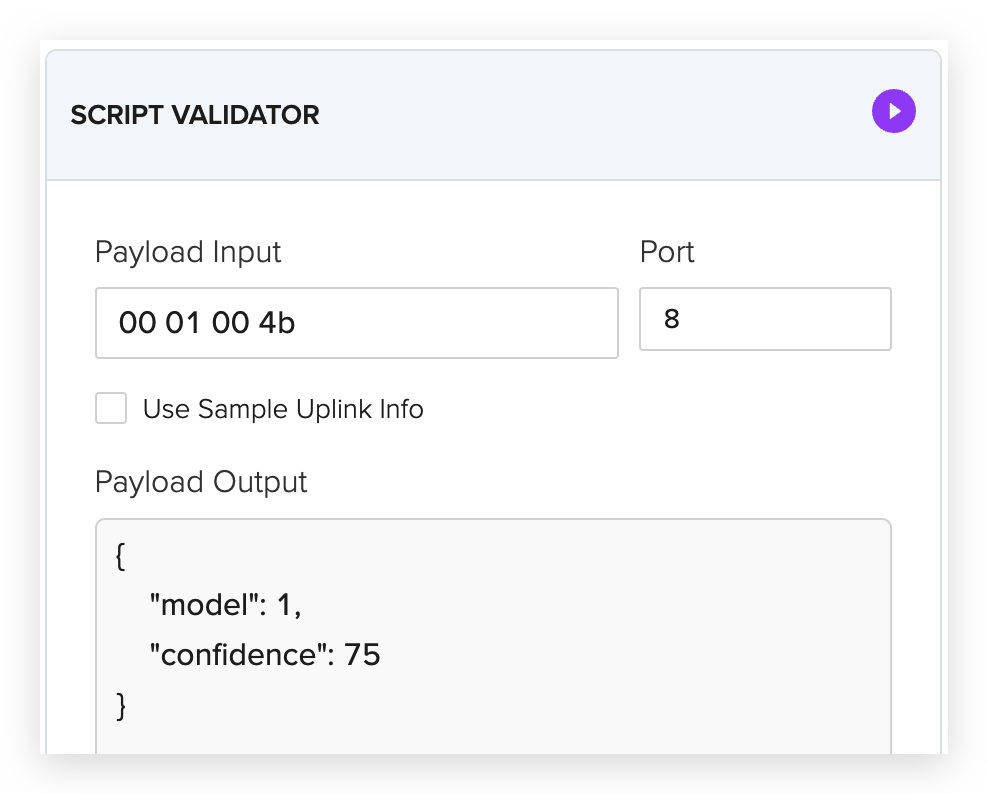Click the "model" key in JSON output
This screenshot has width=988, height=794.
click(x=204, y=605)
